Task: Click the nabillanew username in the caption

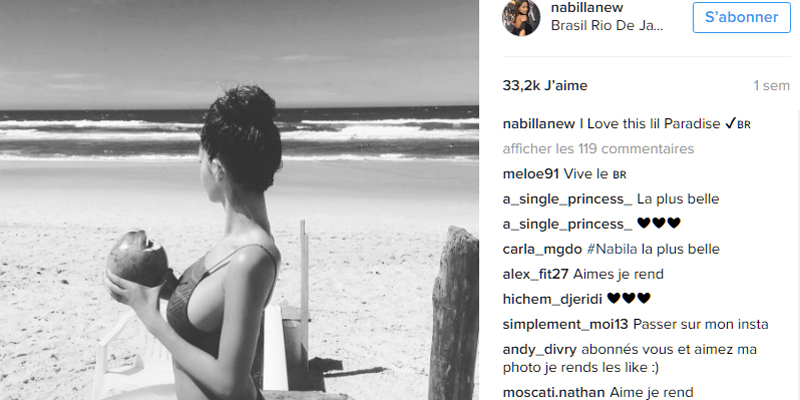Action: pos(539,123)
